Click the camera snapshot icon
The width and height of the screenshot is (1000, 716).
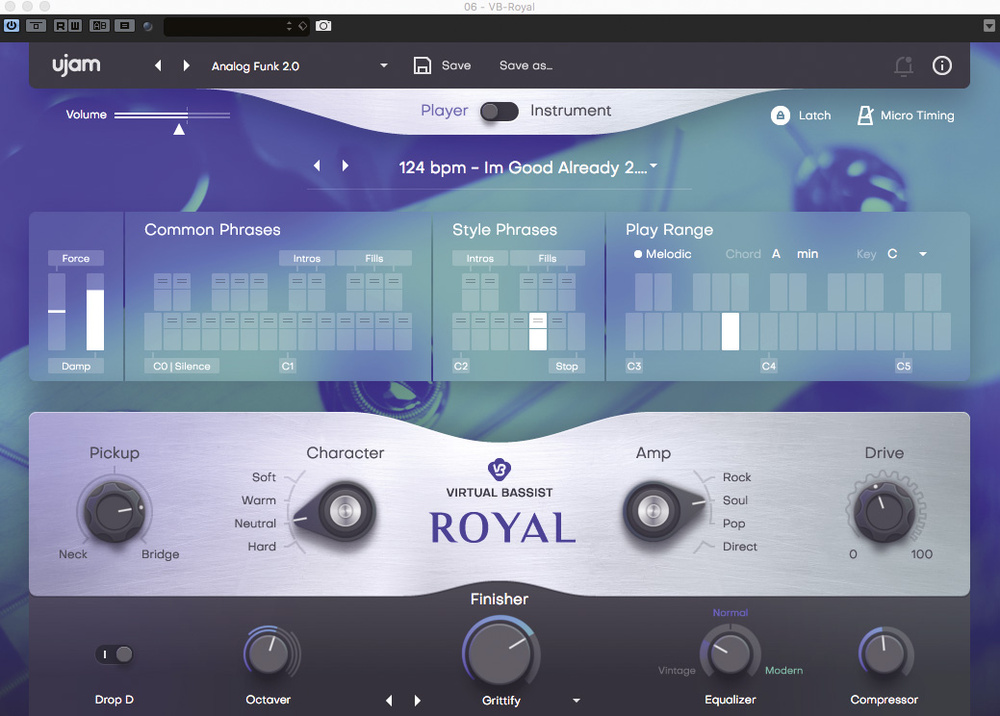[324, 26]
